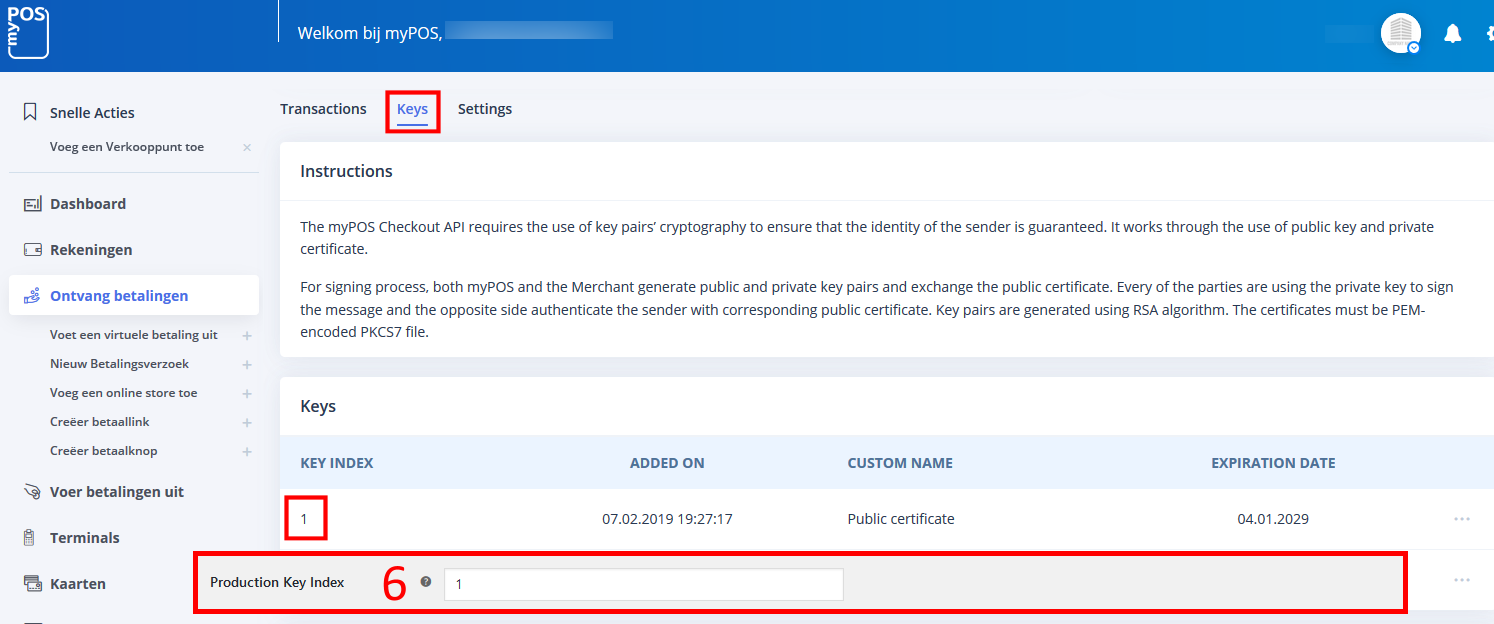
Task: Click the Production Key Index input field
Action: pyautogui.click(x=643, y=584)
